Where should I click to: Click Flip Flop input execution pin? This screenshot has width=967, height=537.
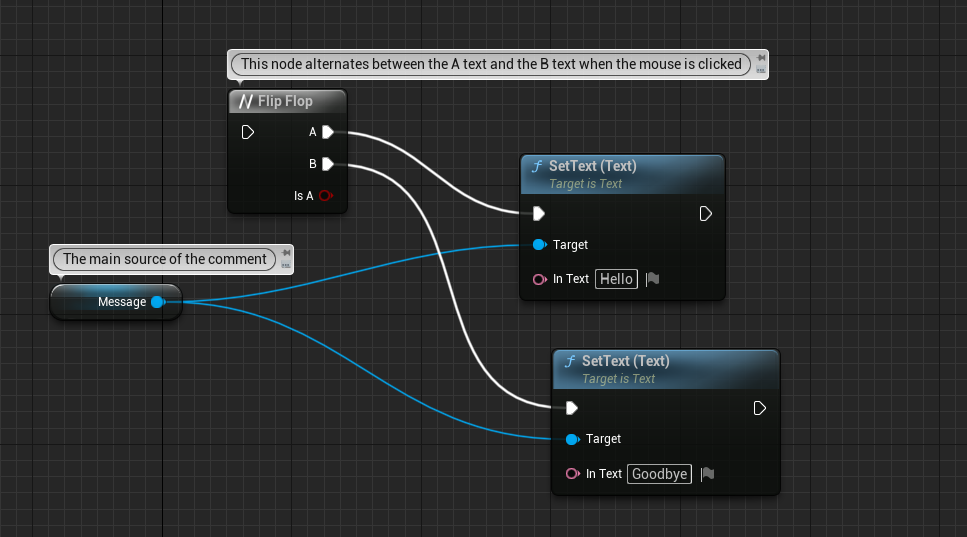click(247, 132)
